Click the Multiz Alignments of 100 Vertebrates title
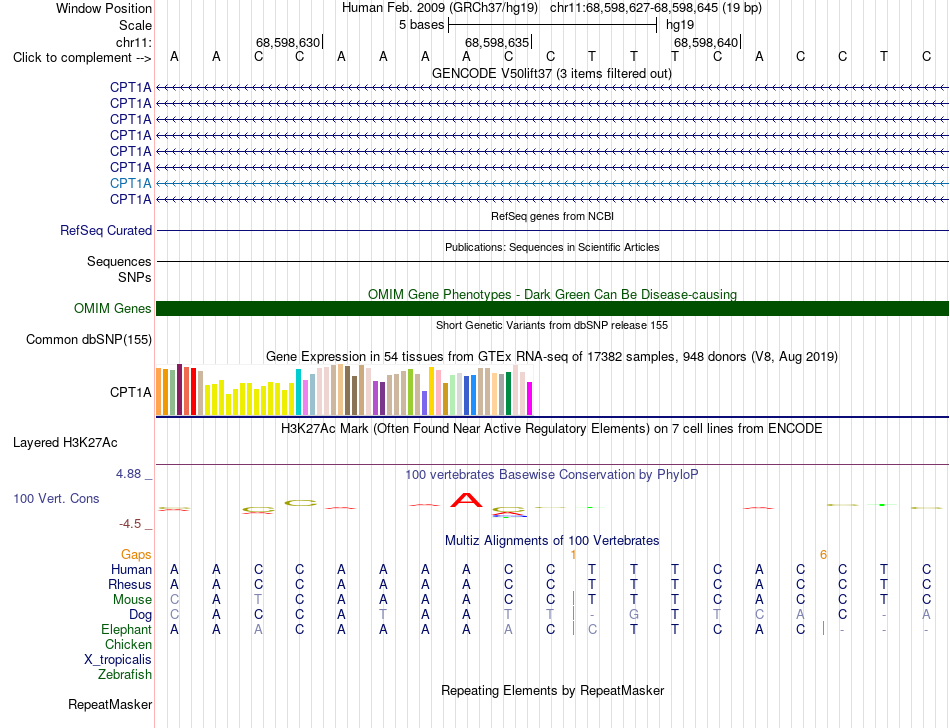The image size is (950, 728). [x=552, y=540]
